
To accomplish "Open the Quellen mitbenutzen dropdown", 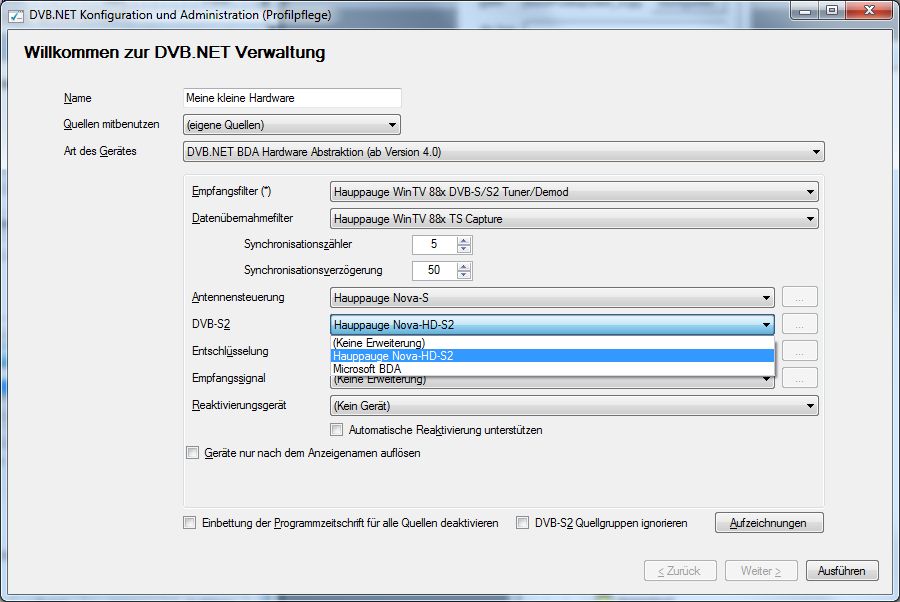I will 291,125.
